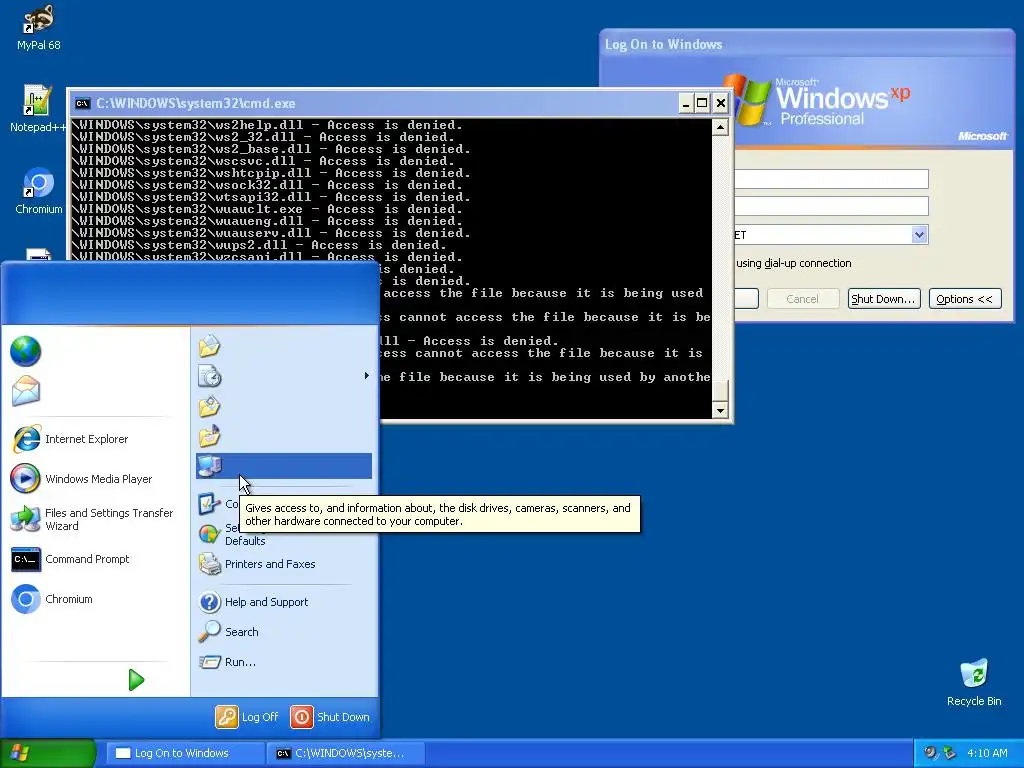The width and height of the screenshot is (1024, 768).
Task: Click Shut Down... in logon dialog
Action: point(884,298)
